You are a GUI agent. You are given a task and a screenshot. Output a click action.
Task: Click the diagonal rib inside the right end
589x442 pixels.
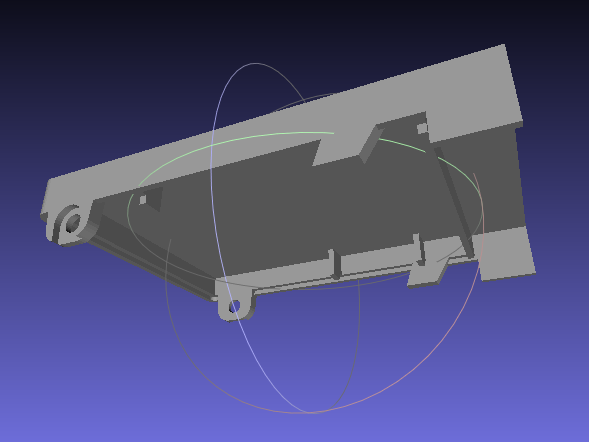454,201
